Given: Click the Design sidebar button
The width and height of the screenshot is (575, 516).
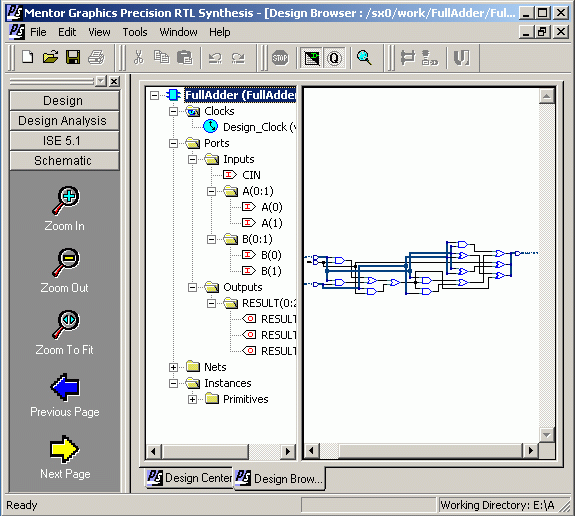Looking at the screenshot, I should tap(64, 100).
